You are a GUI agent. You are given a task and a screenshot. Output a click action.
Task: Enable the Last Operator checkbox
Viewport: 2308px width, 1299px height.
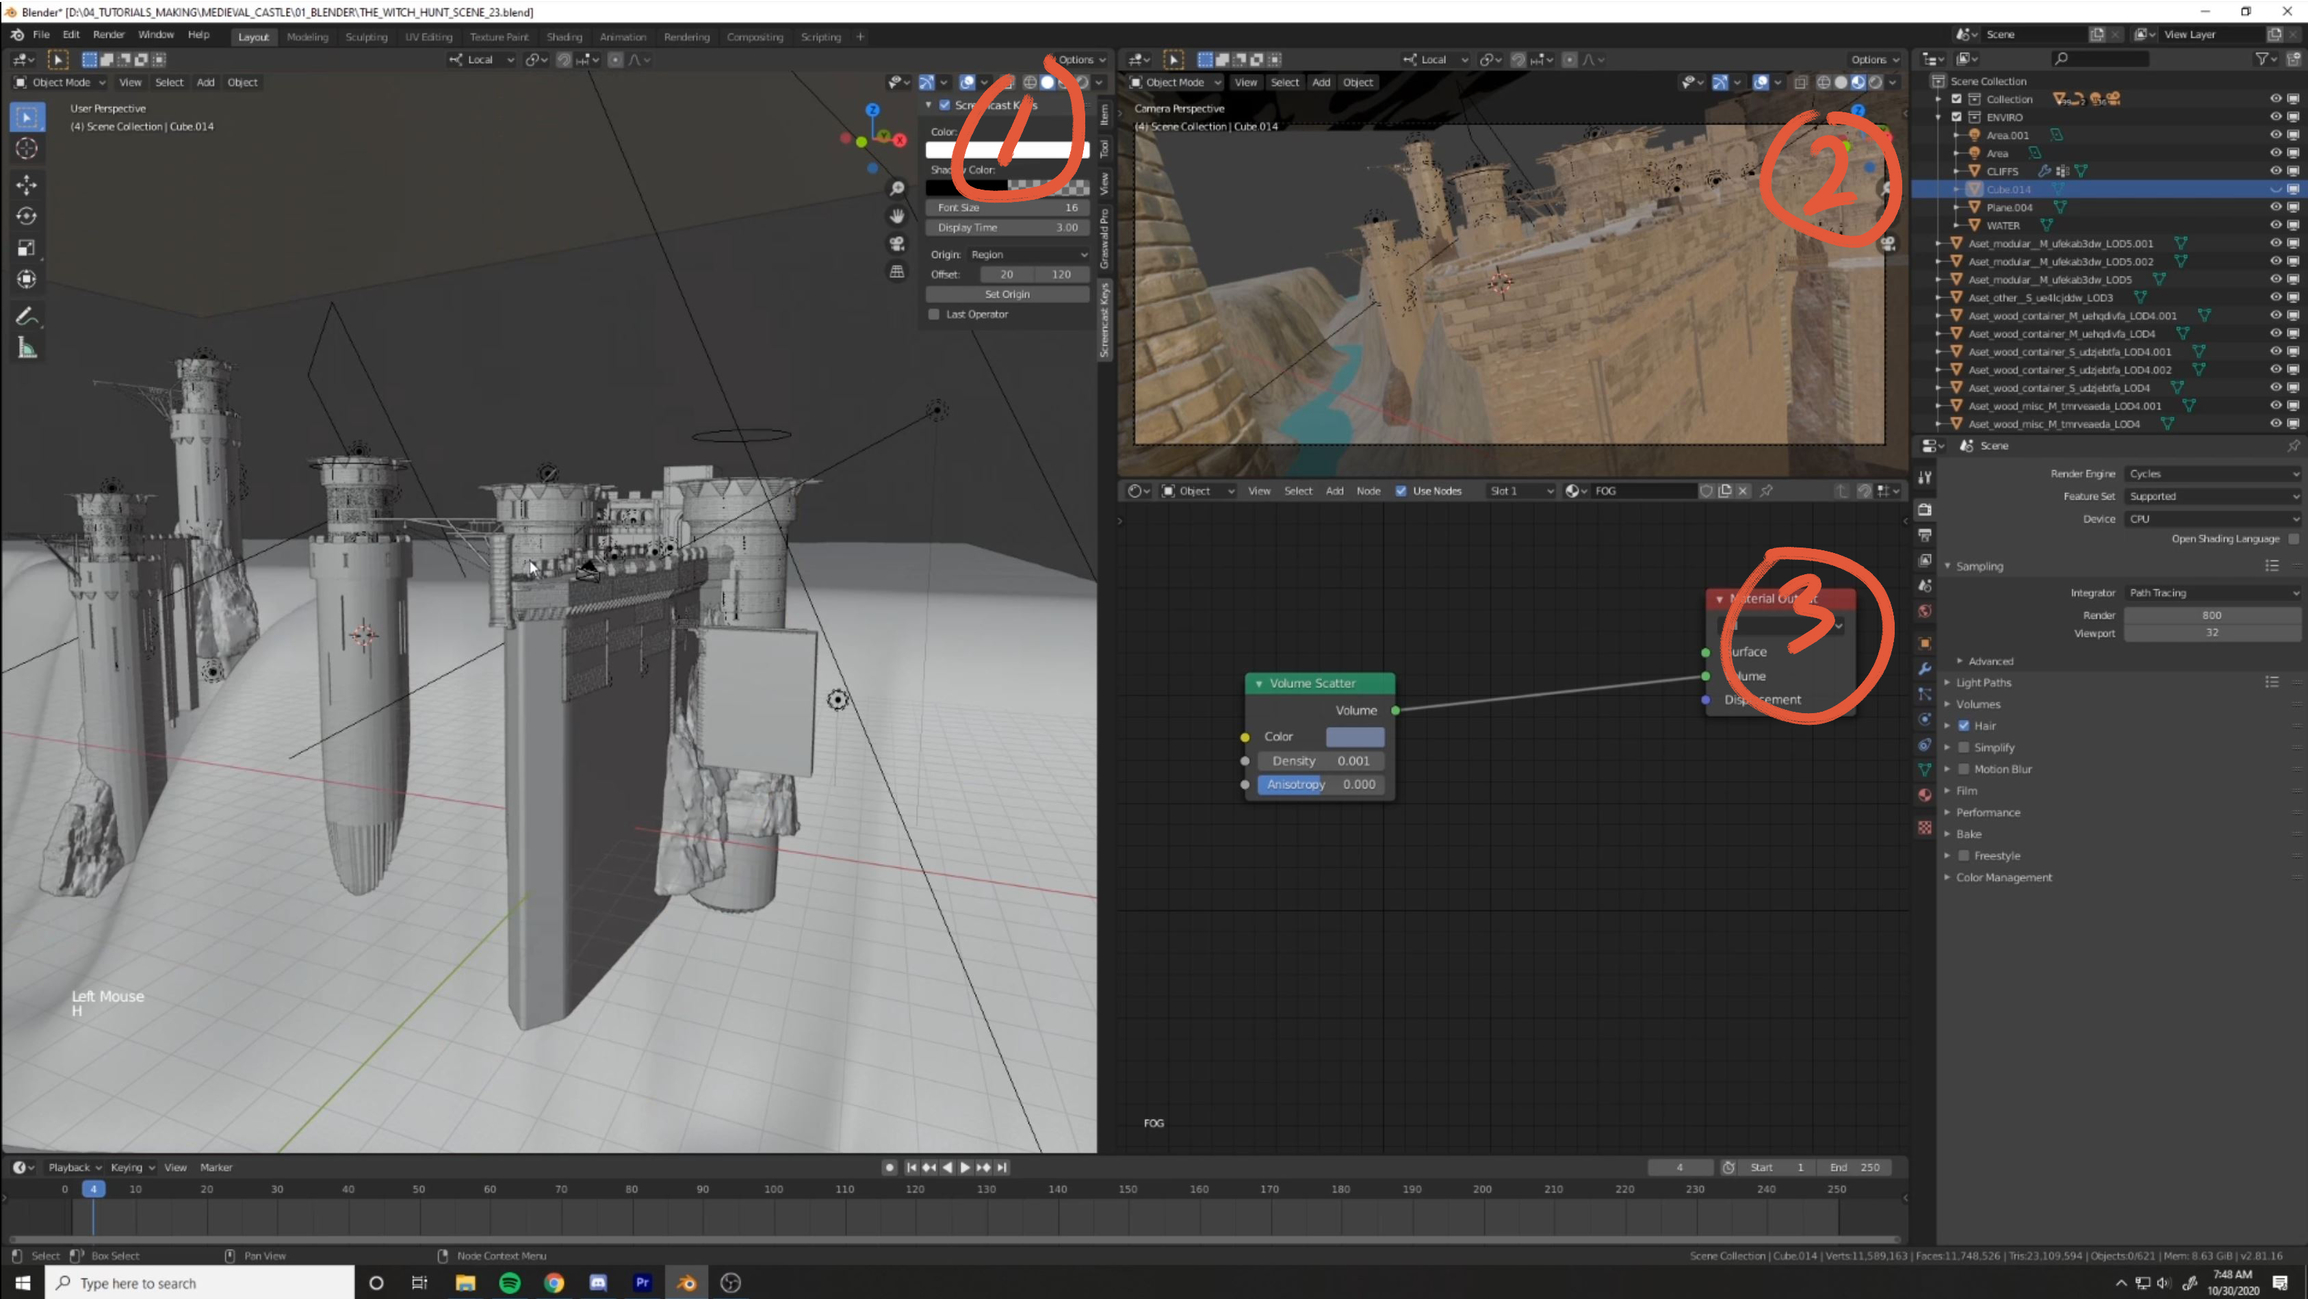[934, 314]
